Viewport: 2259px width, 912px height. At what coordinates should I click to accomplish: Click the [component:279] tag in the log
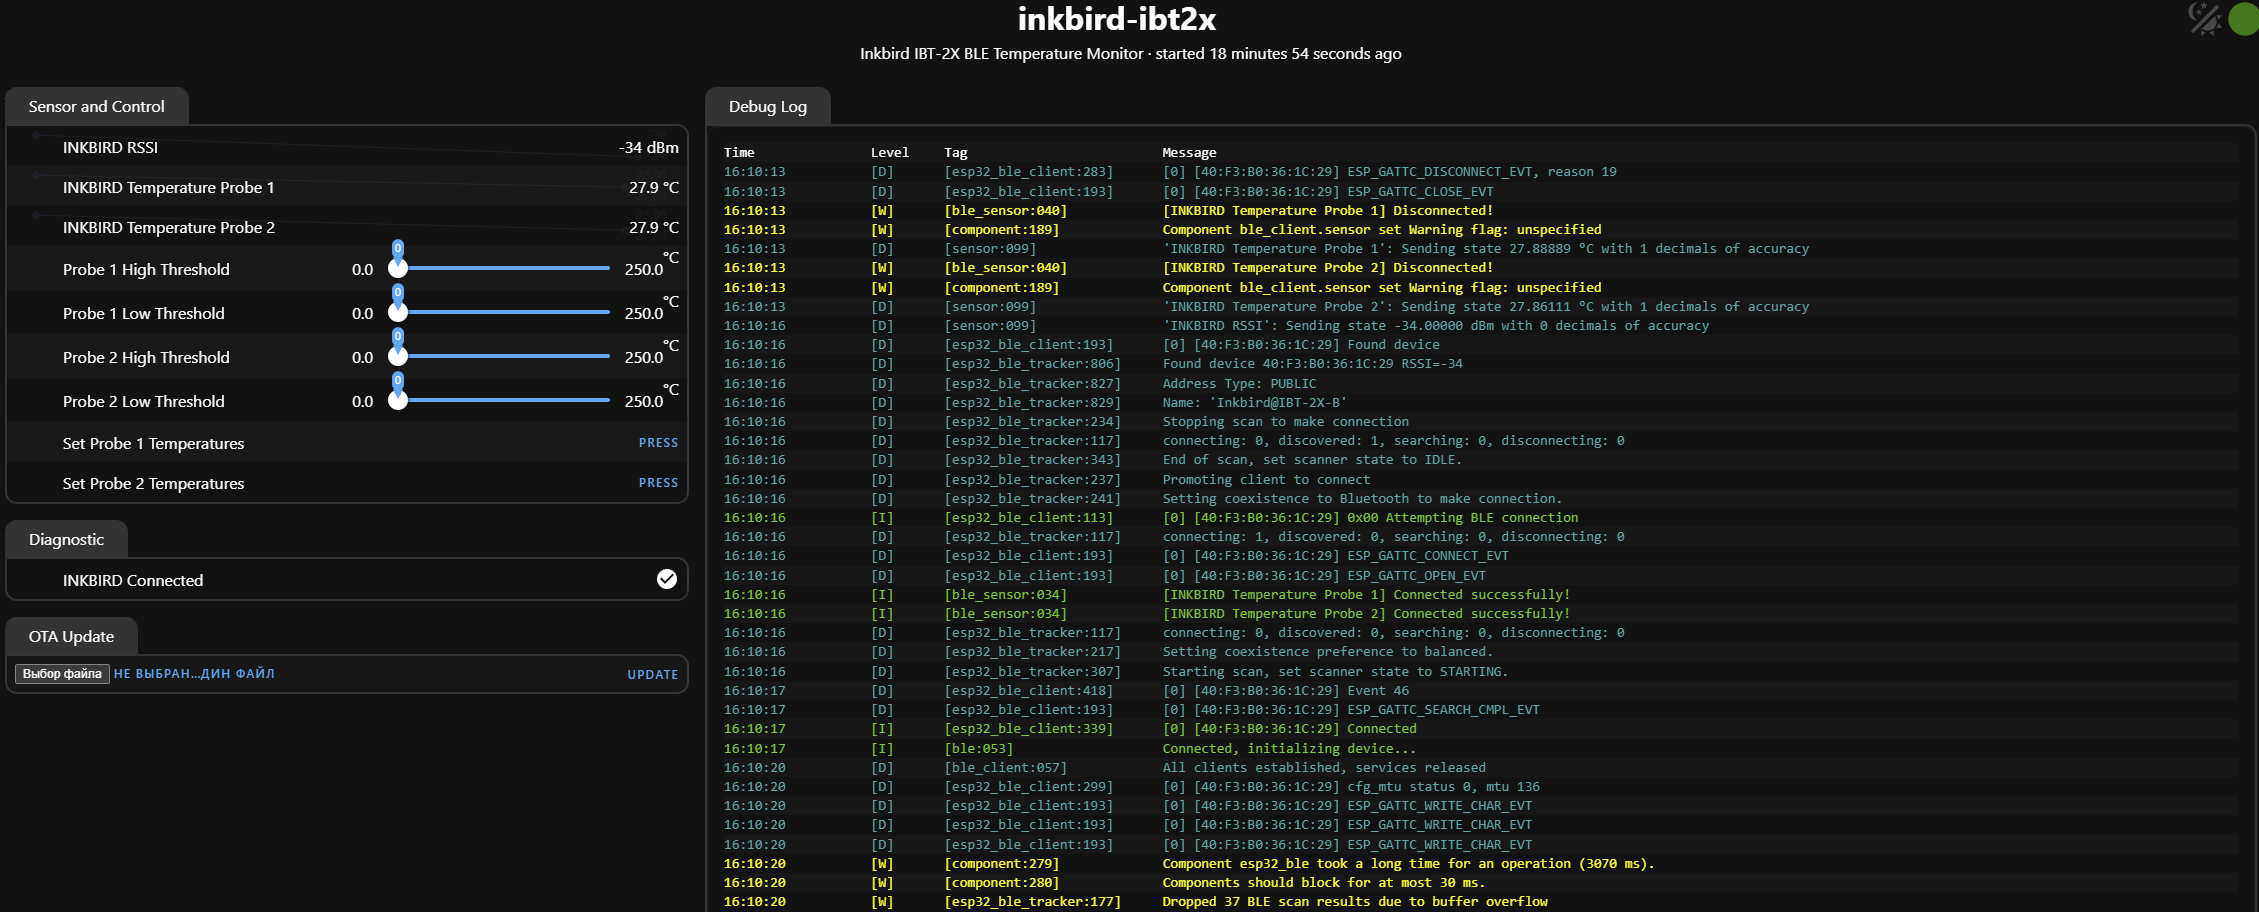(1001, 863)
